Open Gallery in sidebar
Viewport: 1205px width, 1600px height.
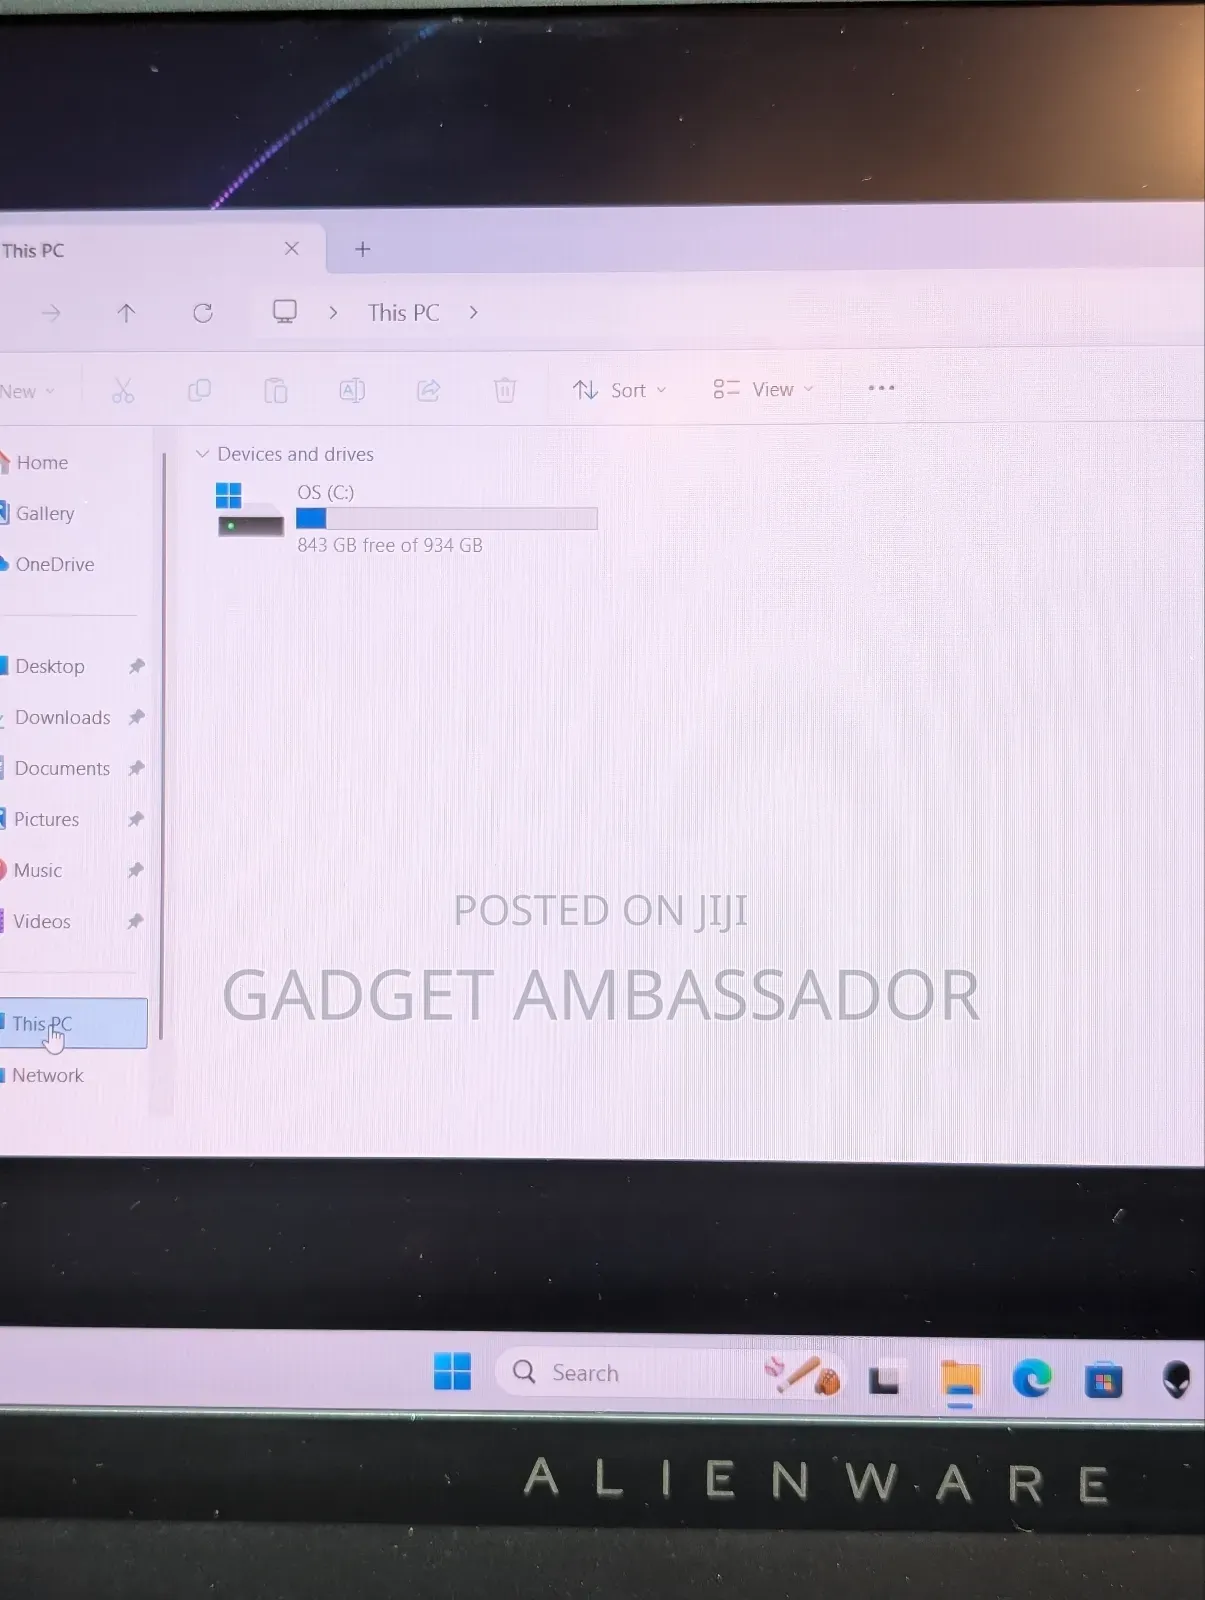click(38, 513)
